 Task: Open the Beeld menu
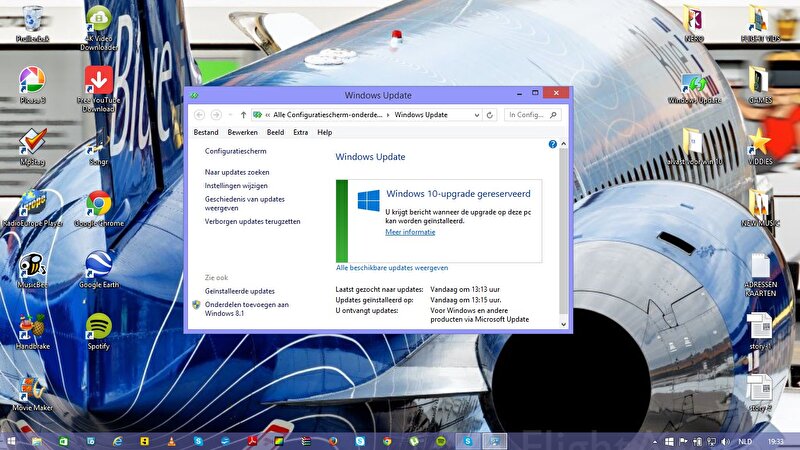coord(275,132)
